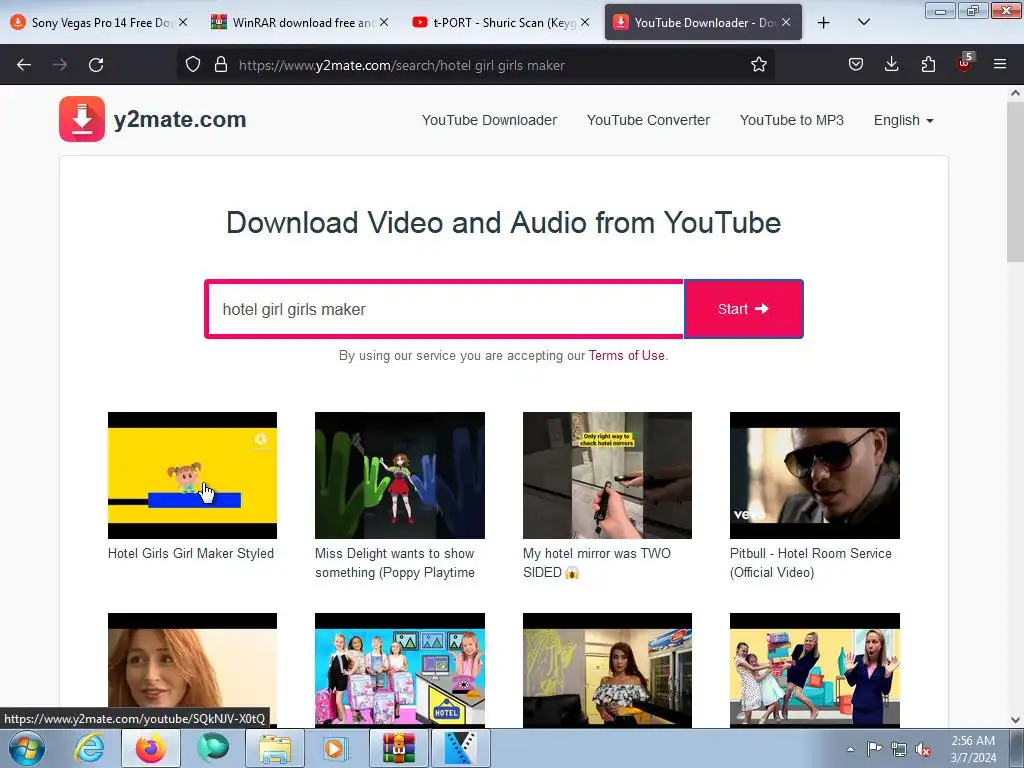
Task: Close the YouTube Downloader tab
Action: (x=786, y=22)
